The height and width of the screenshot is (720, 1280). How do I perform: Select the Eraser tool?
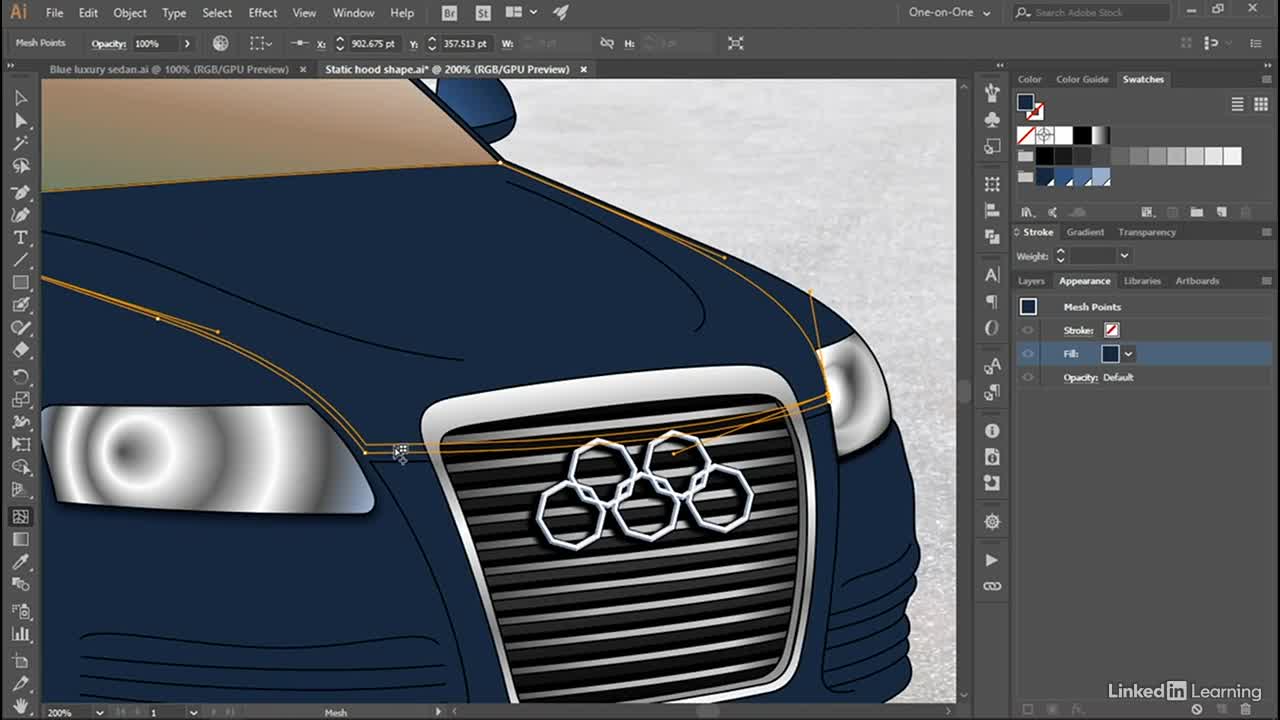coord(20,351)
